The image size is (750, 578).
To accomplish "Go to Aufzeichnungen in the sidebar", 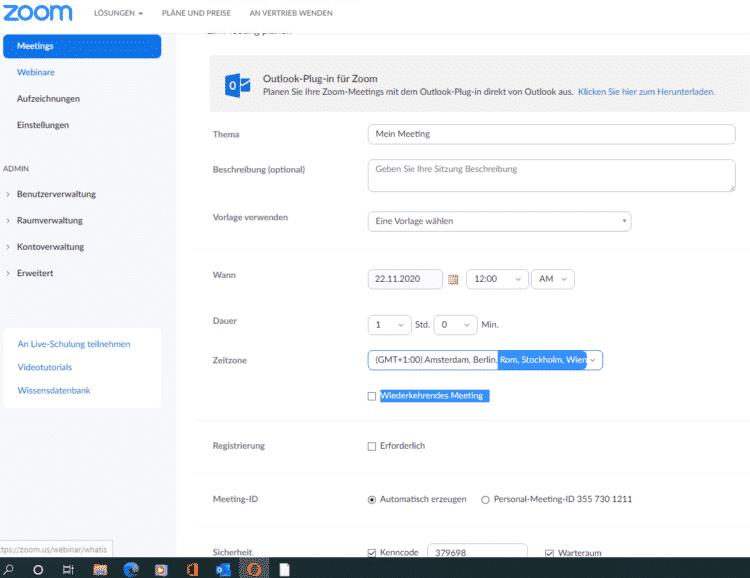I will pos(48,99).
